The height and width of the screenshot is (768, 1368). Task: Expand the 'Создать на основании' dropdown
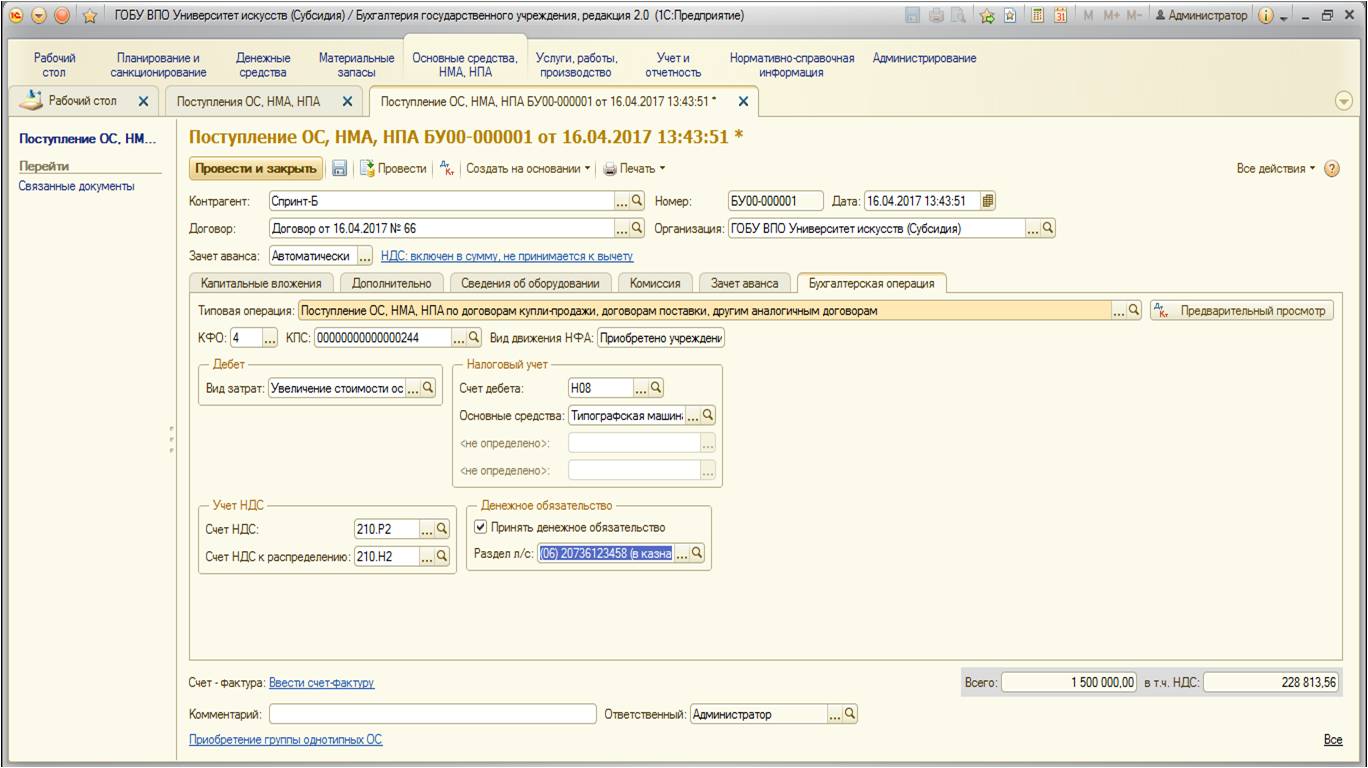click(x=529, y=169)
